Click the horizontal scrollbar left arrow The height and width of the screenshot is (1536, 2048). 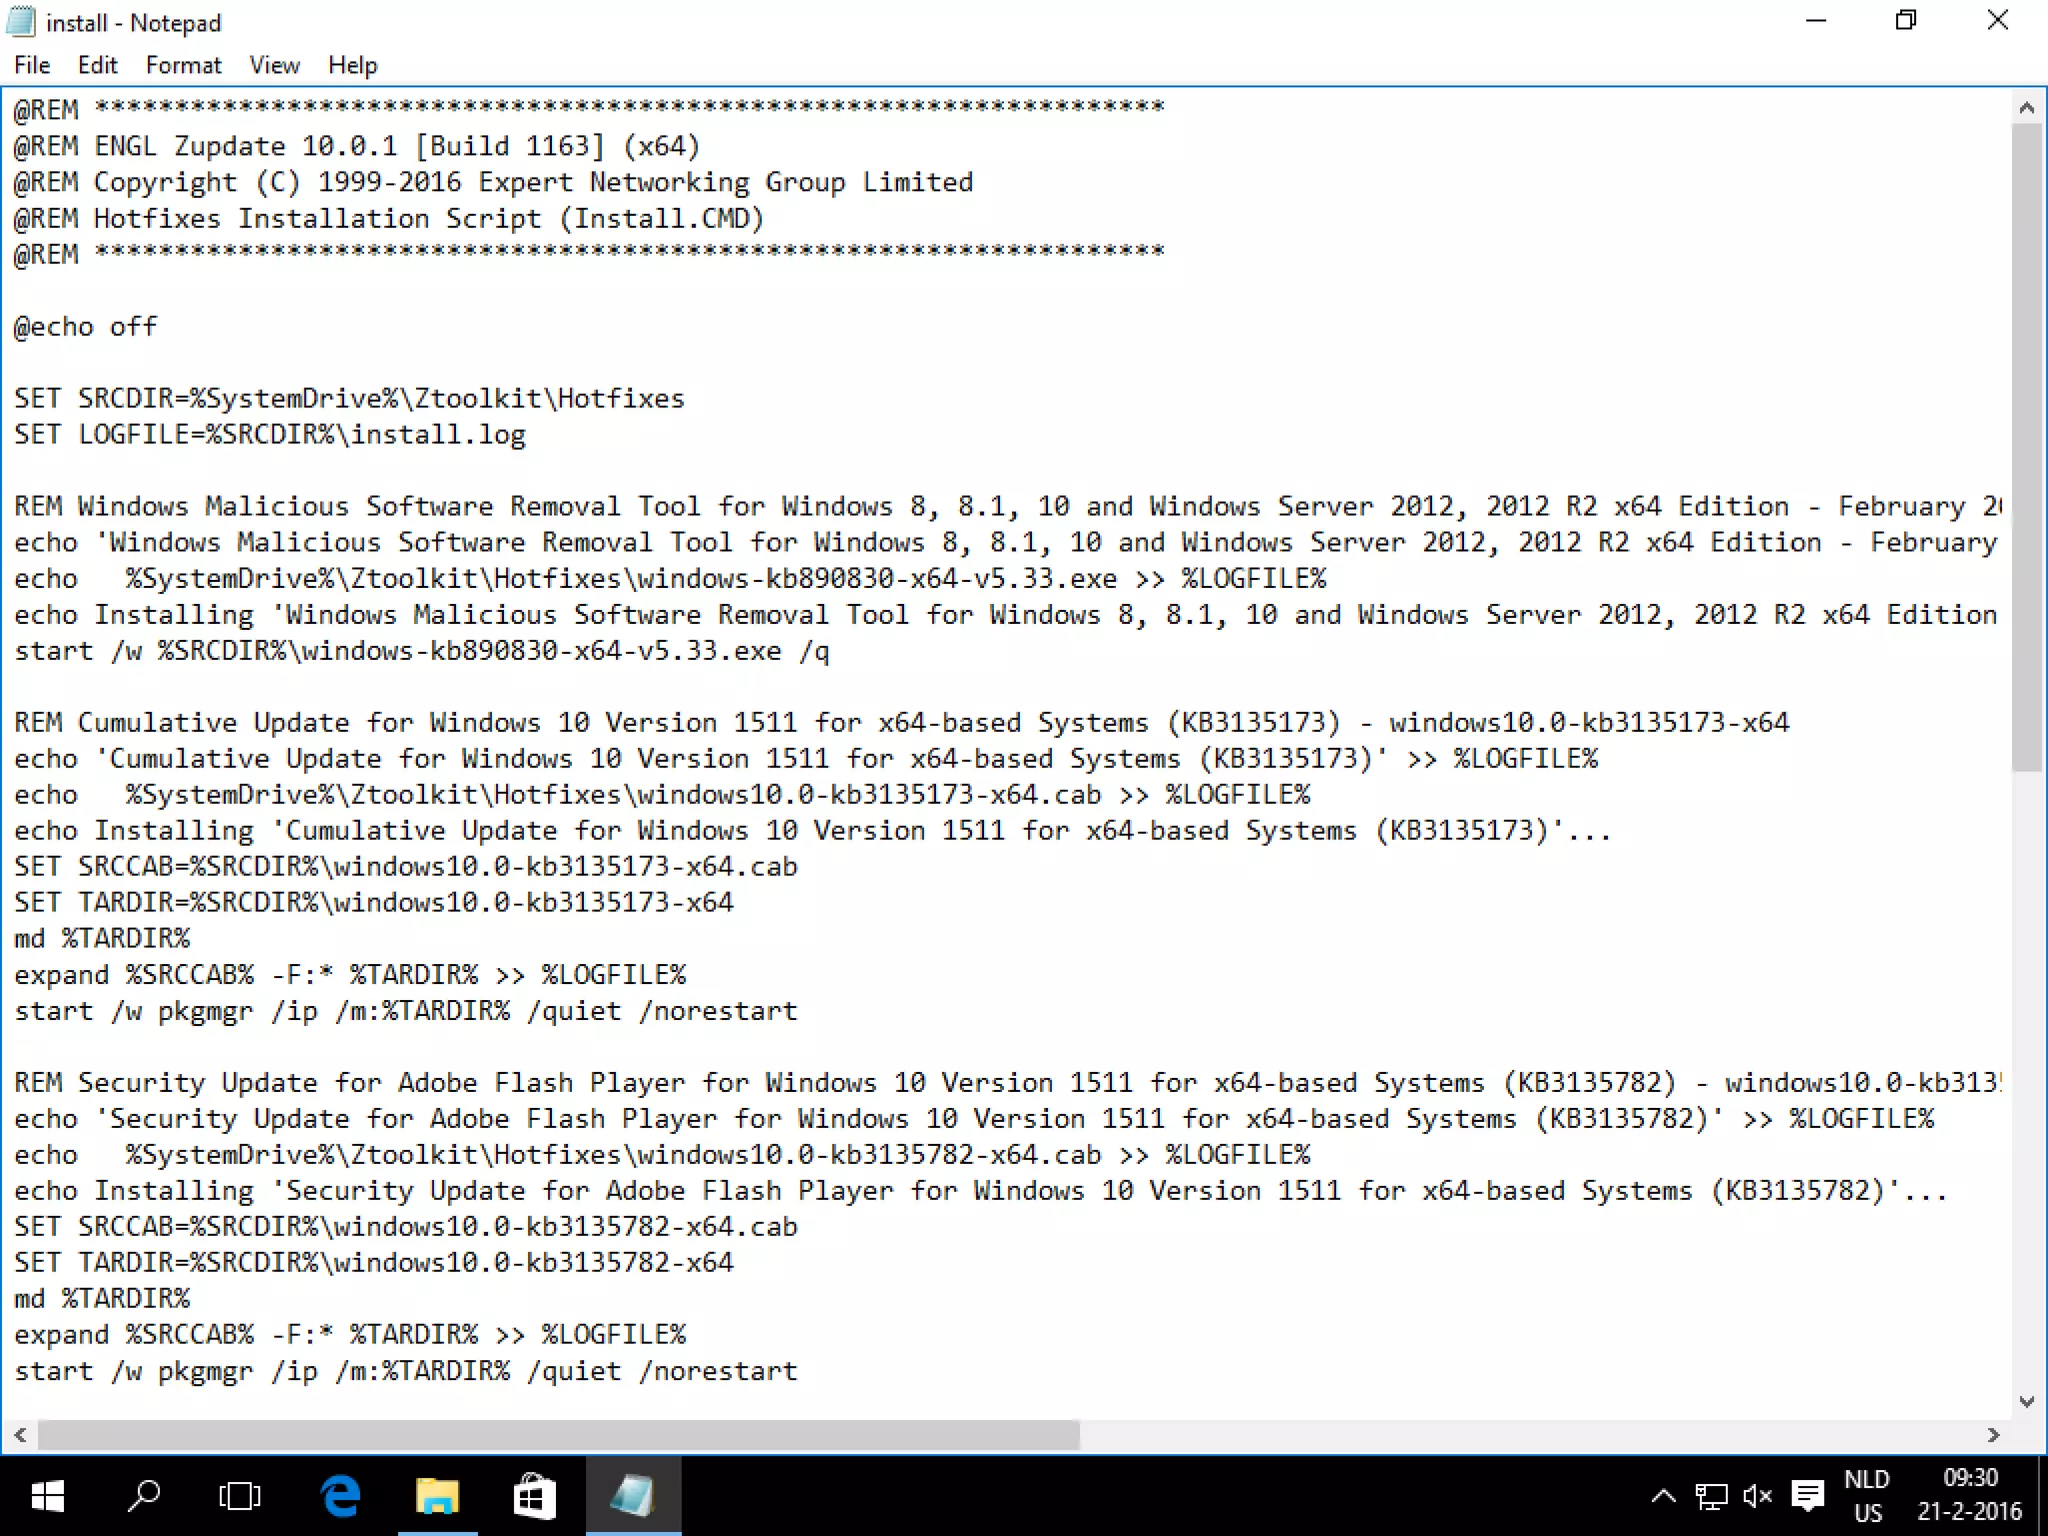pos(20,1435)
